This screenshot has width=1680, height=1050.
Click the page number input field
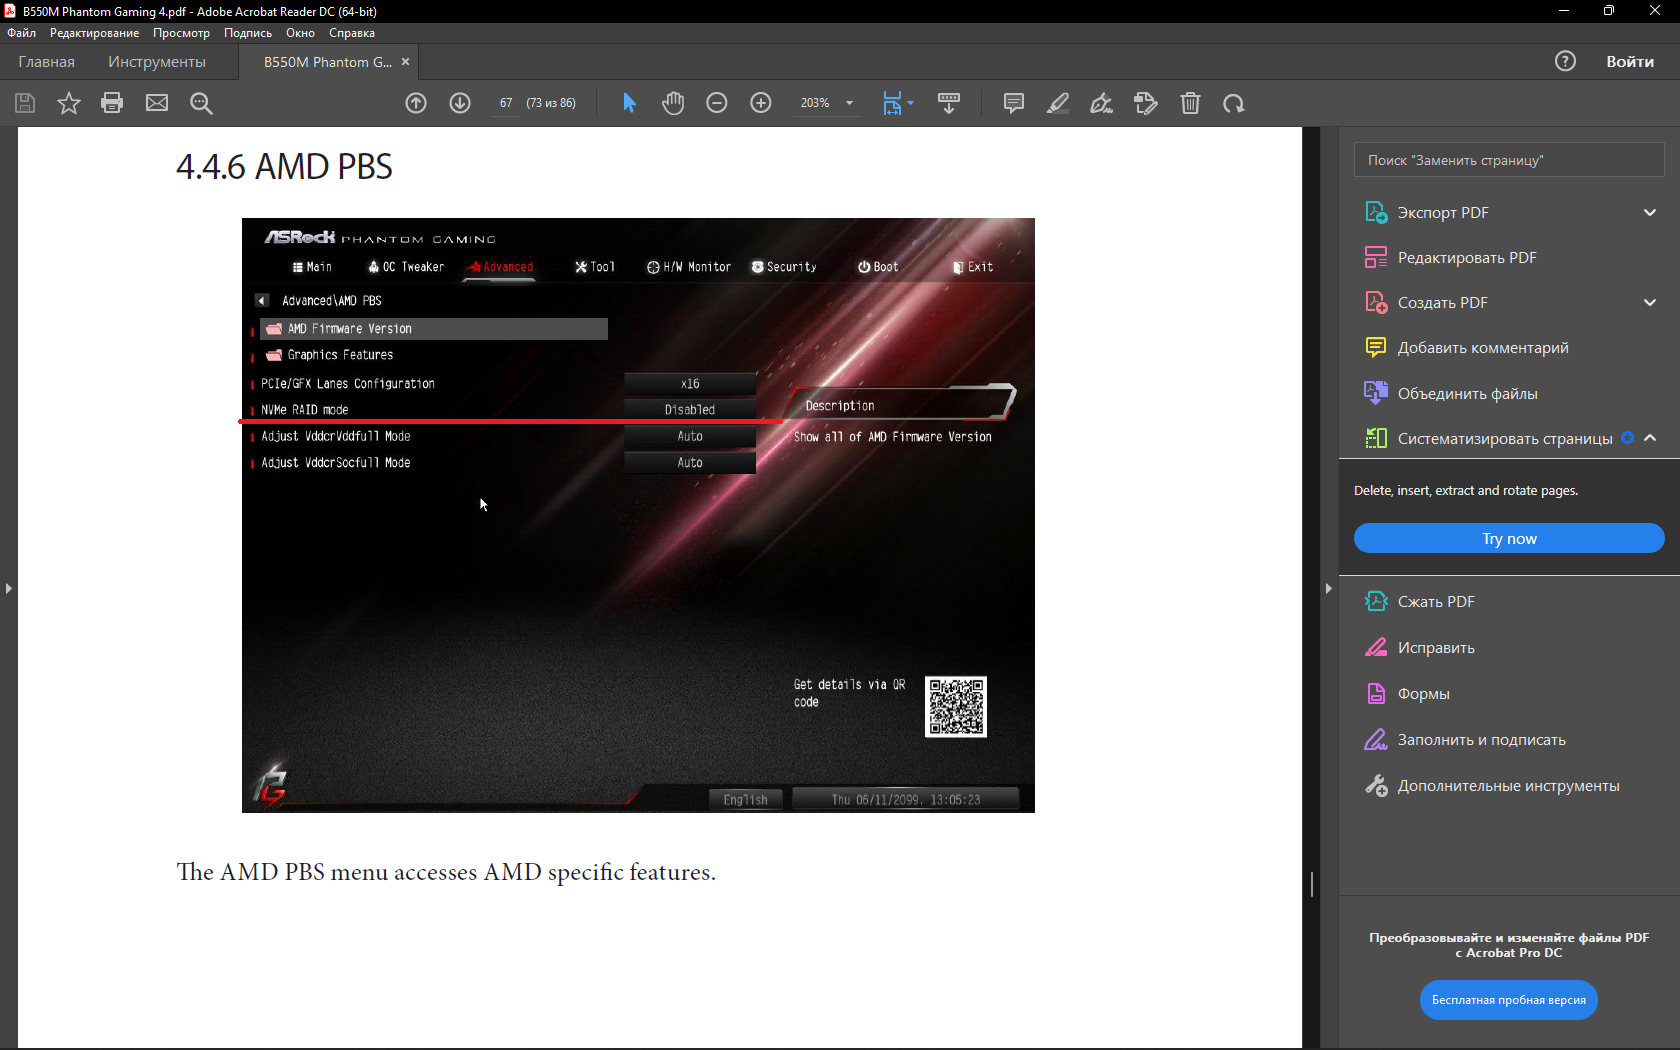pos(506,103)
